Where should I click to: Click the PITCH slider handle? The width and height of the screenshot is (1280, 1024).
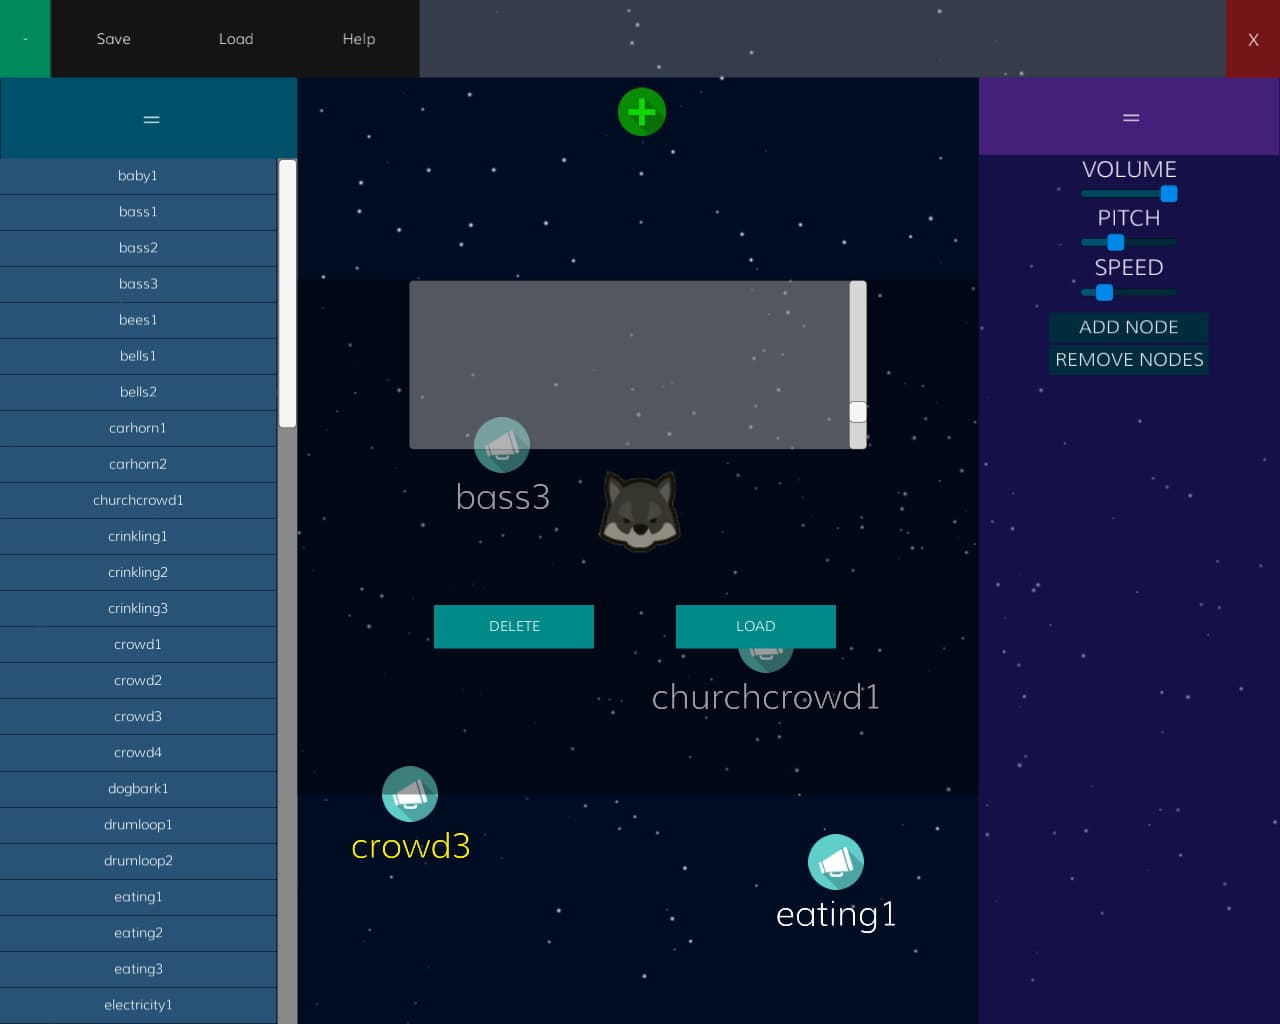click(x=1116, y=242)
